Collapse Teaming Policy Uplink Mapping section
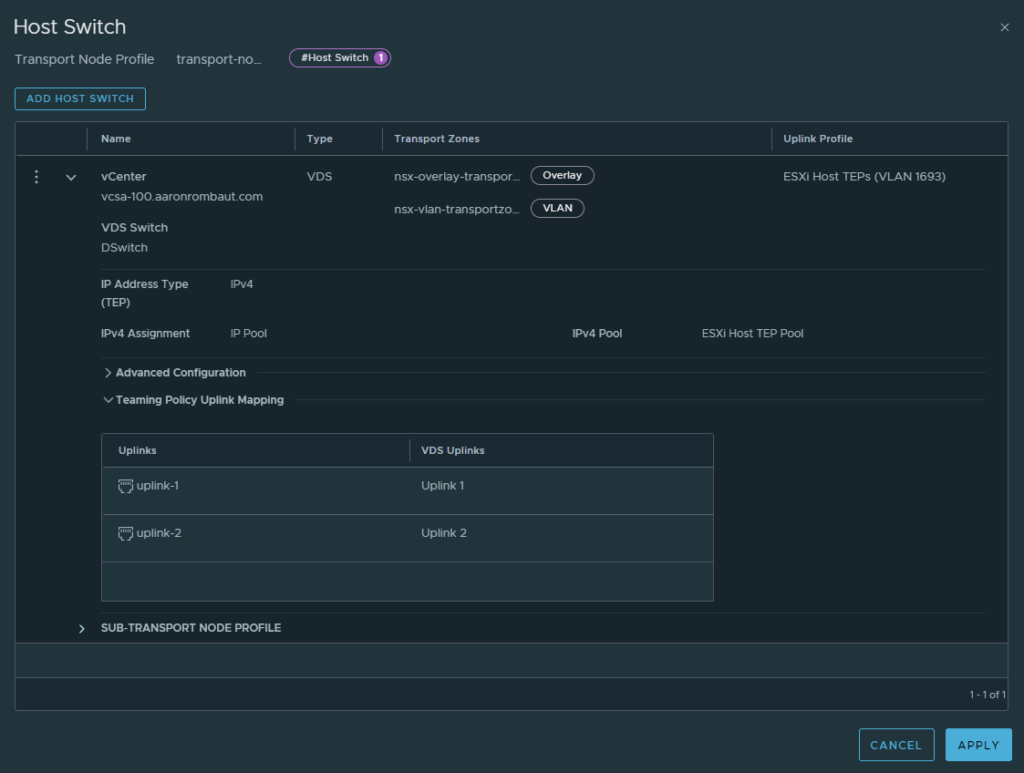Screen dimensions: 1024x773 [x=108, y=400]
